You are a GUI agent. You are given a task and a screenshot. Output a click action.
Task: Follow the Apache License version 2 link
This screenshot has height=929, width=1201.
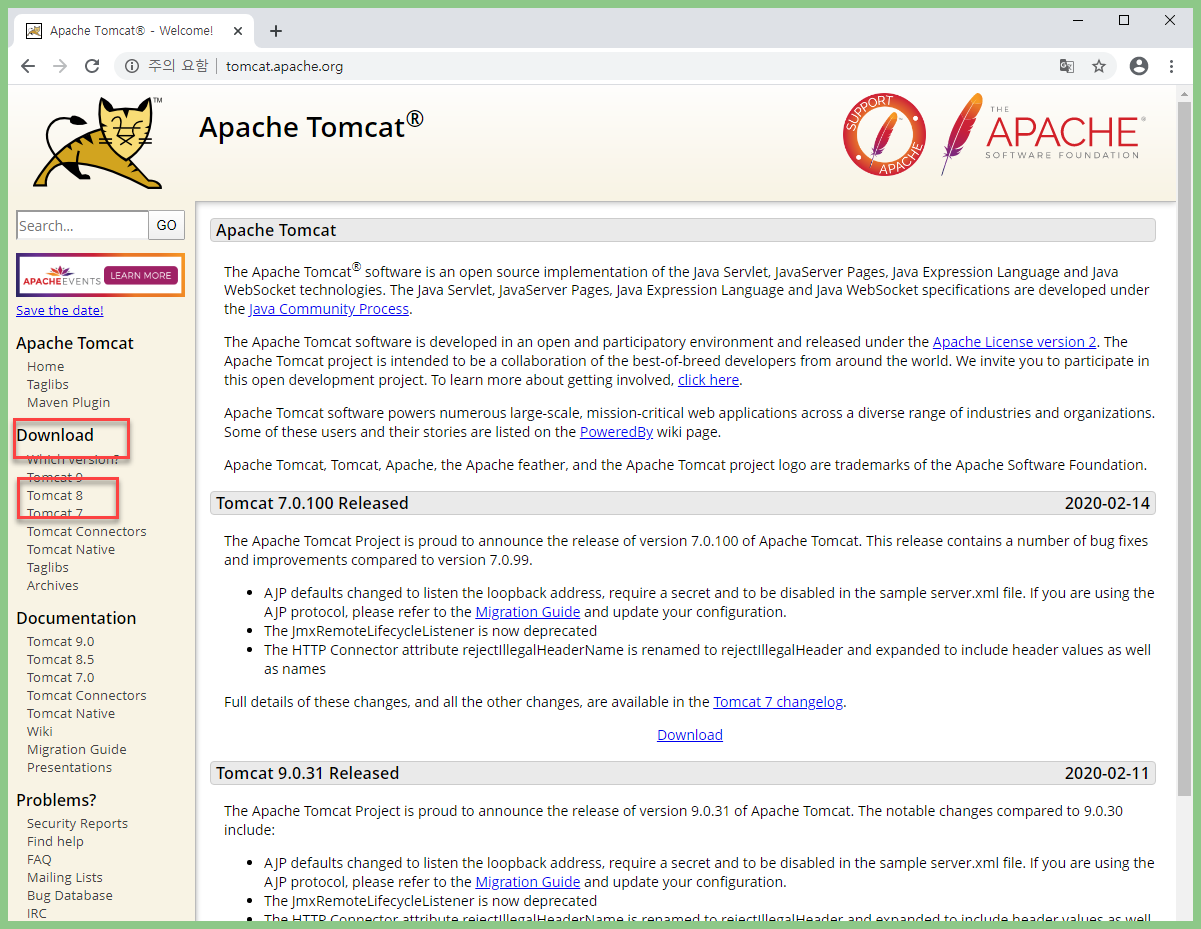pyautogui.click(x=1014, y=342)
